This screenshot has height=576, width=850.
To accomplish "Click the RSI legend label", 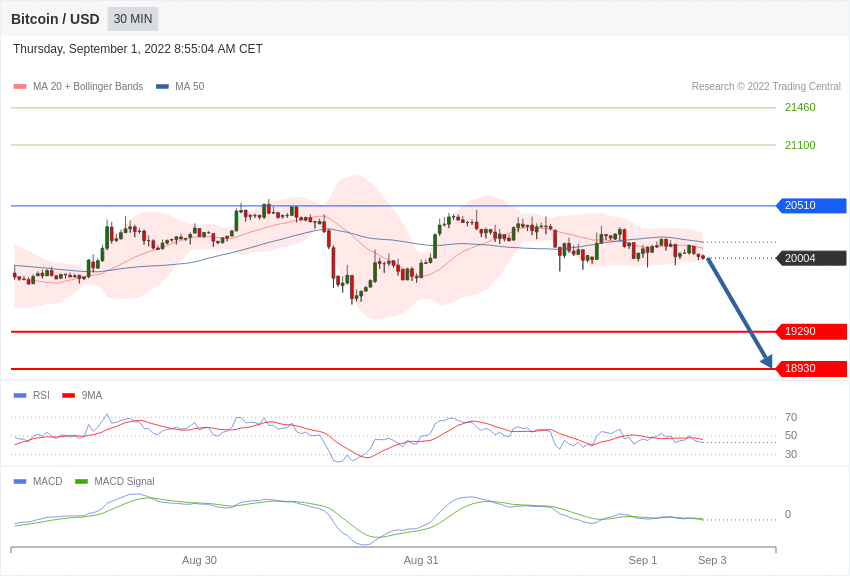I will point(41,396).
